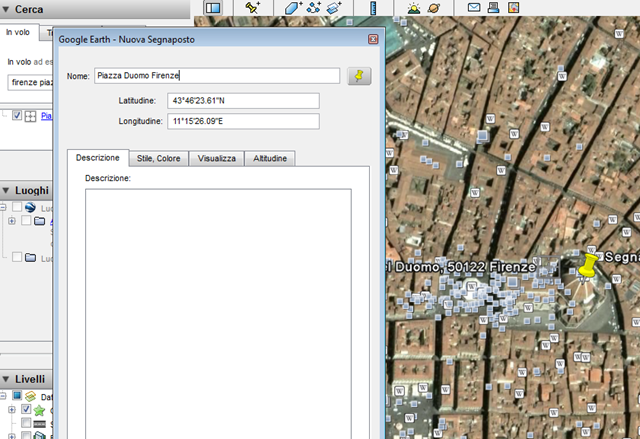Collapse the Cerca panel triangle
Image resolution: width=640 pixels, height=439 pixels.
[6, 9]
